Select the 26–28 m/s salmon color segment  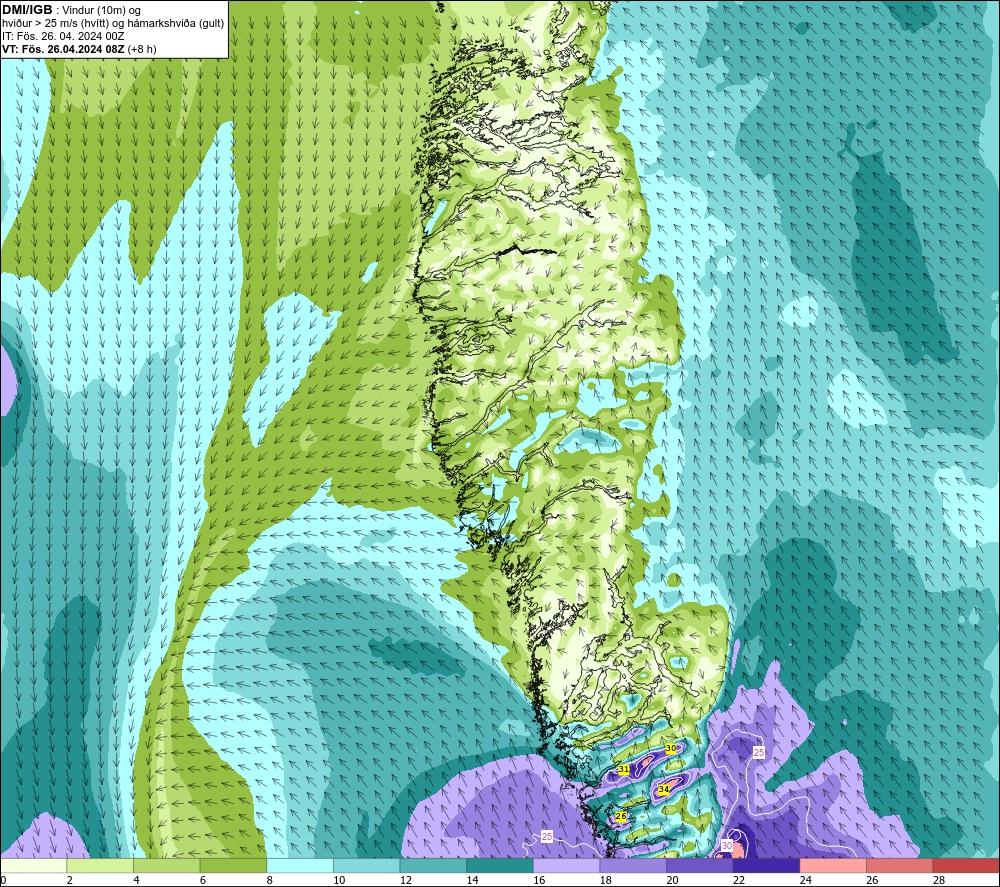(x=900, y=865)
